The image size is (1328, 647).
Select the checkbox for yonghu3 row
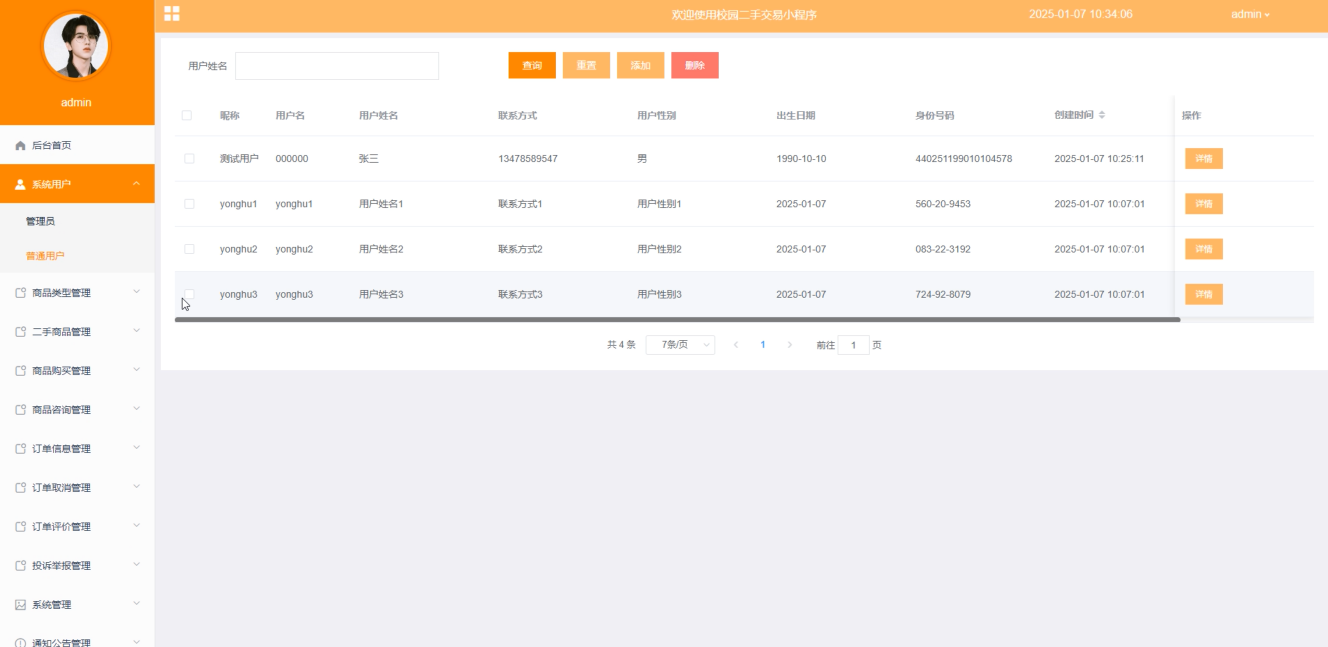(189, 294)
